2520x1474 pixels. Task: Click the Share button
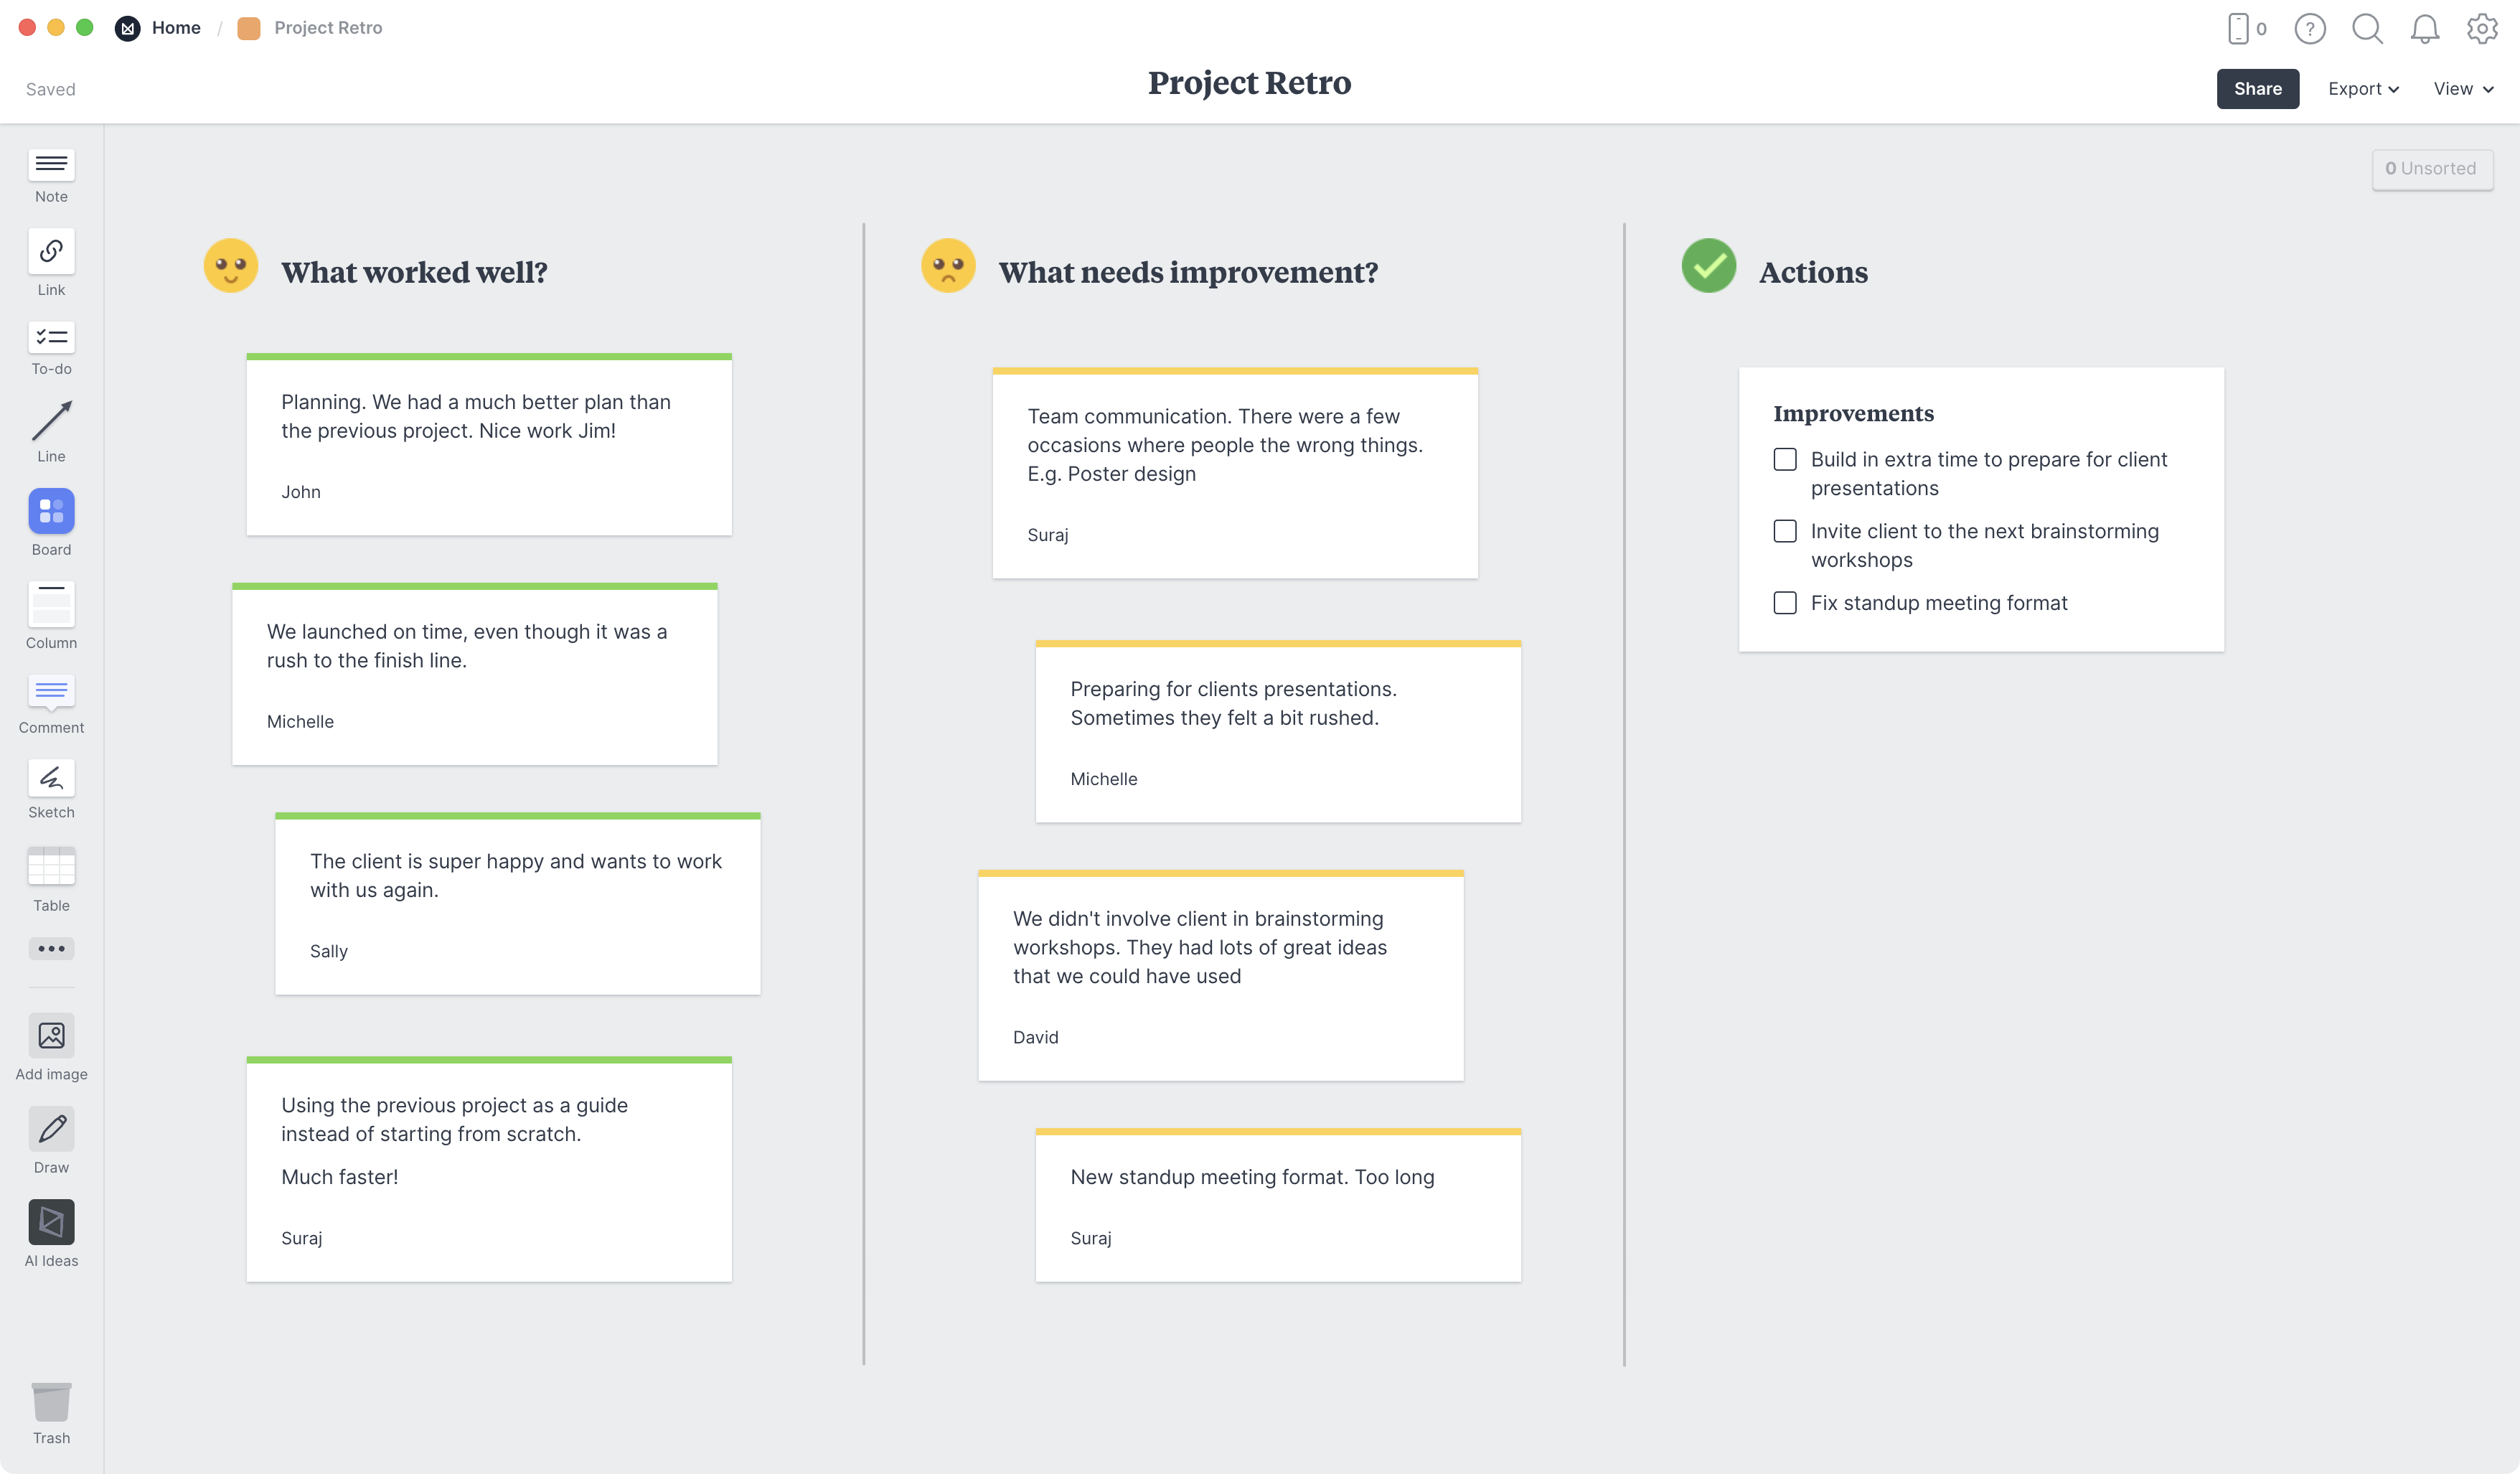2257,88
